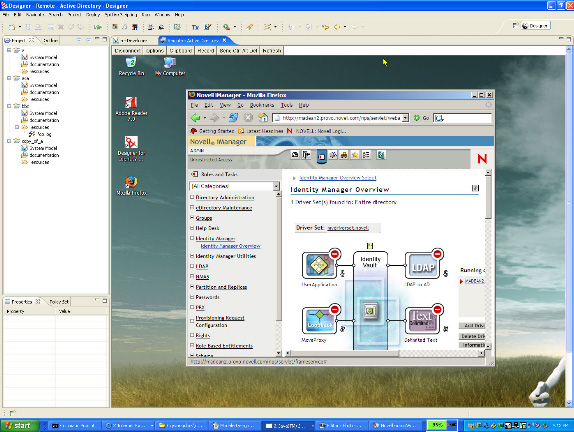Click the Options button in remote toolbar
This screenshot has width=574, height=432.
(155, 51)
